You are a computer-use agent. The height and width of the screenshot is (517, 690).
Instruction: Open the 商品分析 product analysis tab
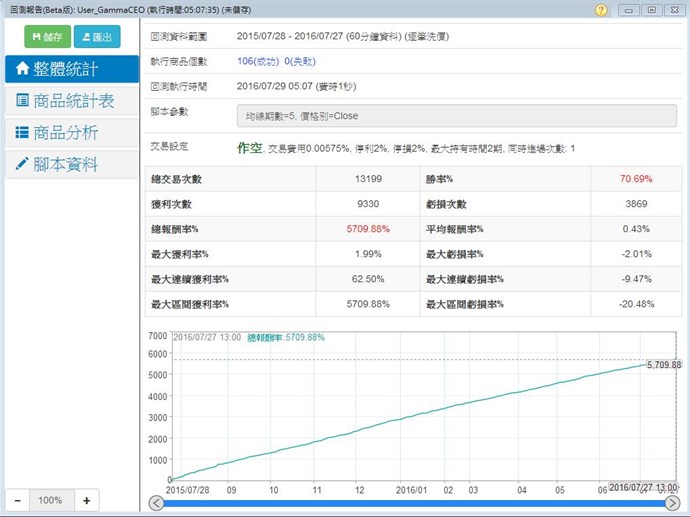tap(71, 132)
